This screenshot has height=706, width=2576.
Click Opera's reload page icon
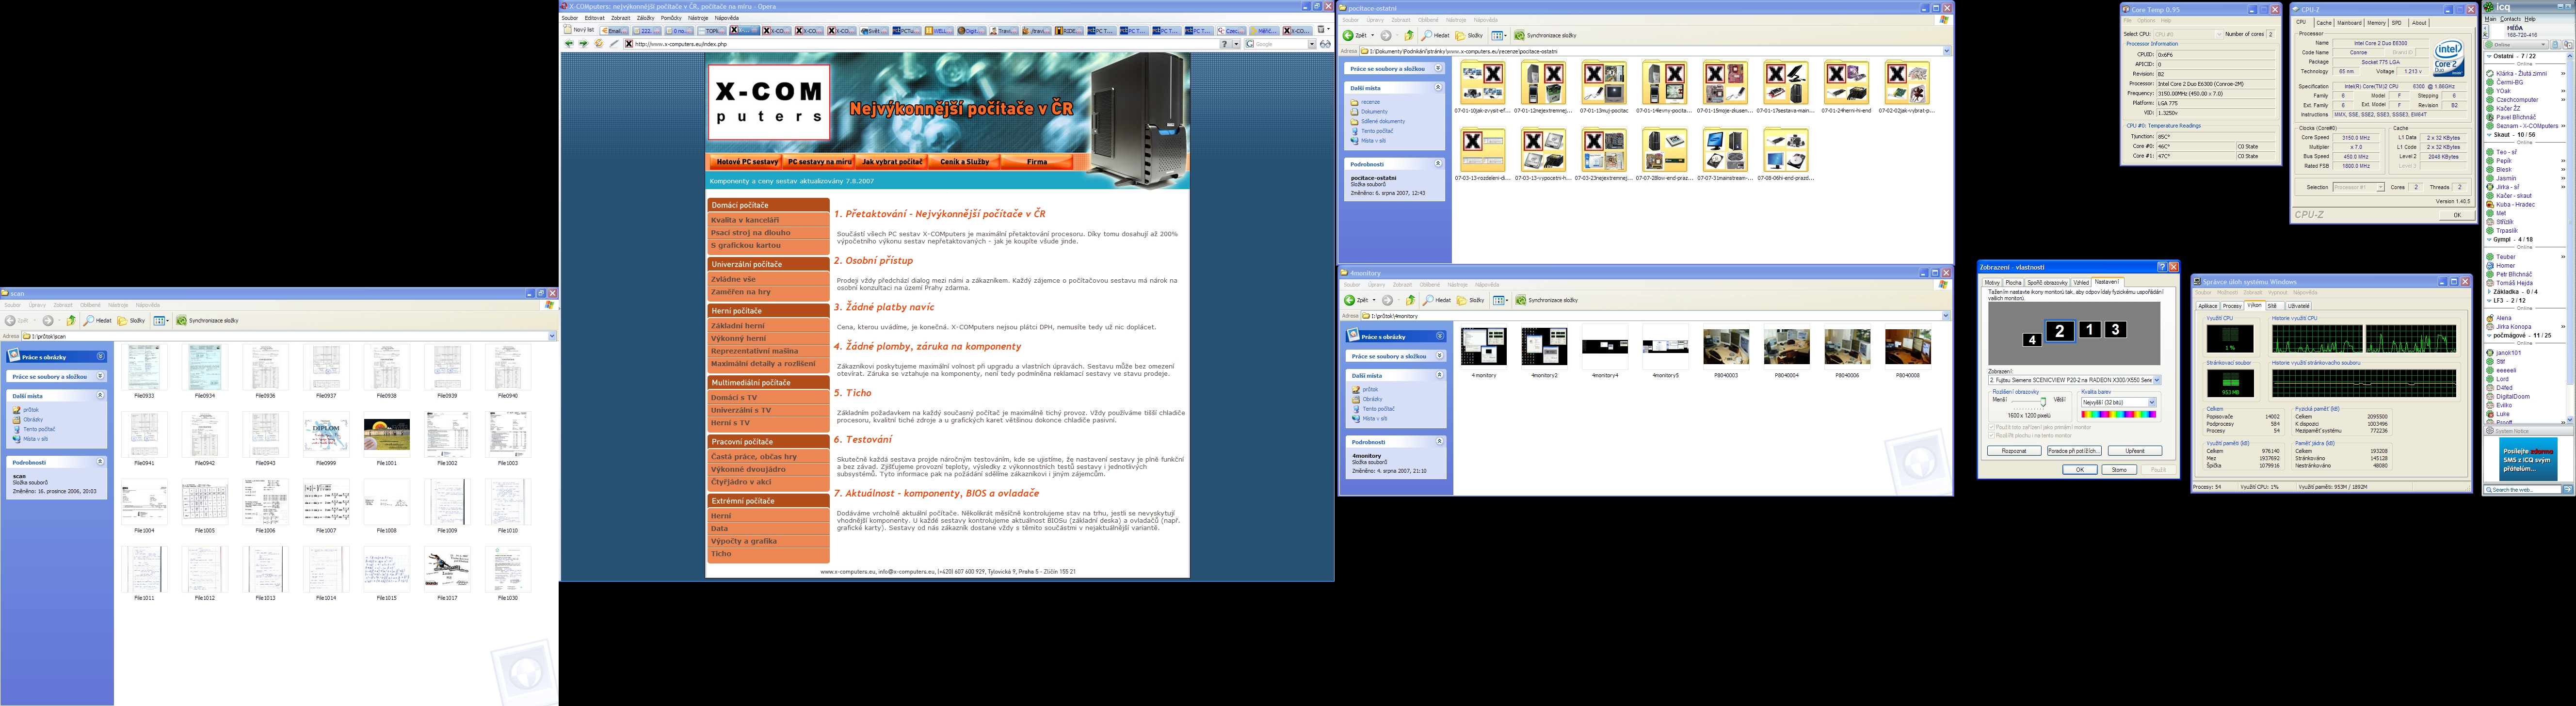599,43
